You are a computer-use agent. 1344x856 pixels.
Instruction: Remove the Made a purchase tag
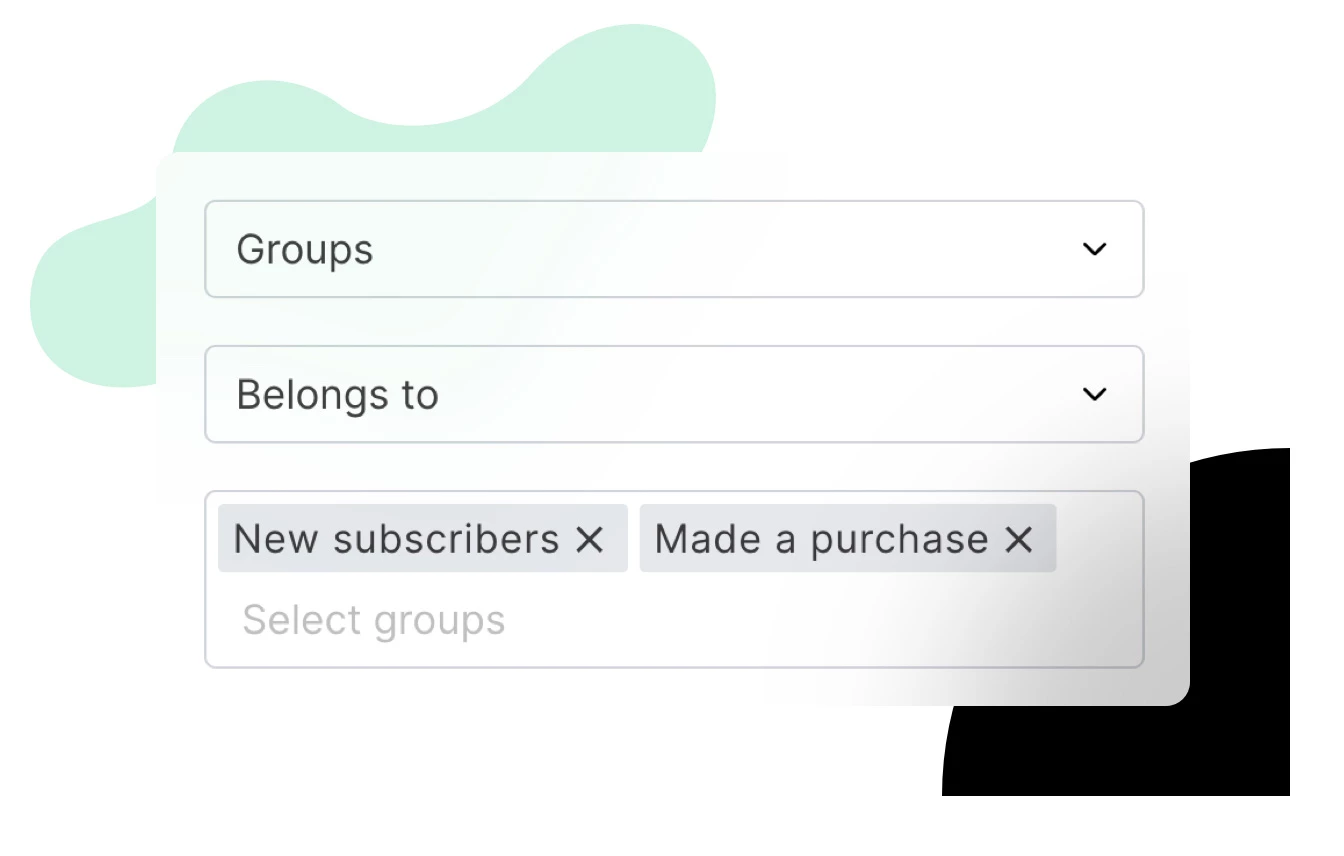(1018, 540)
